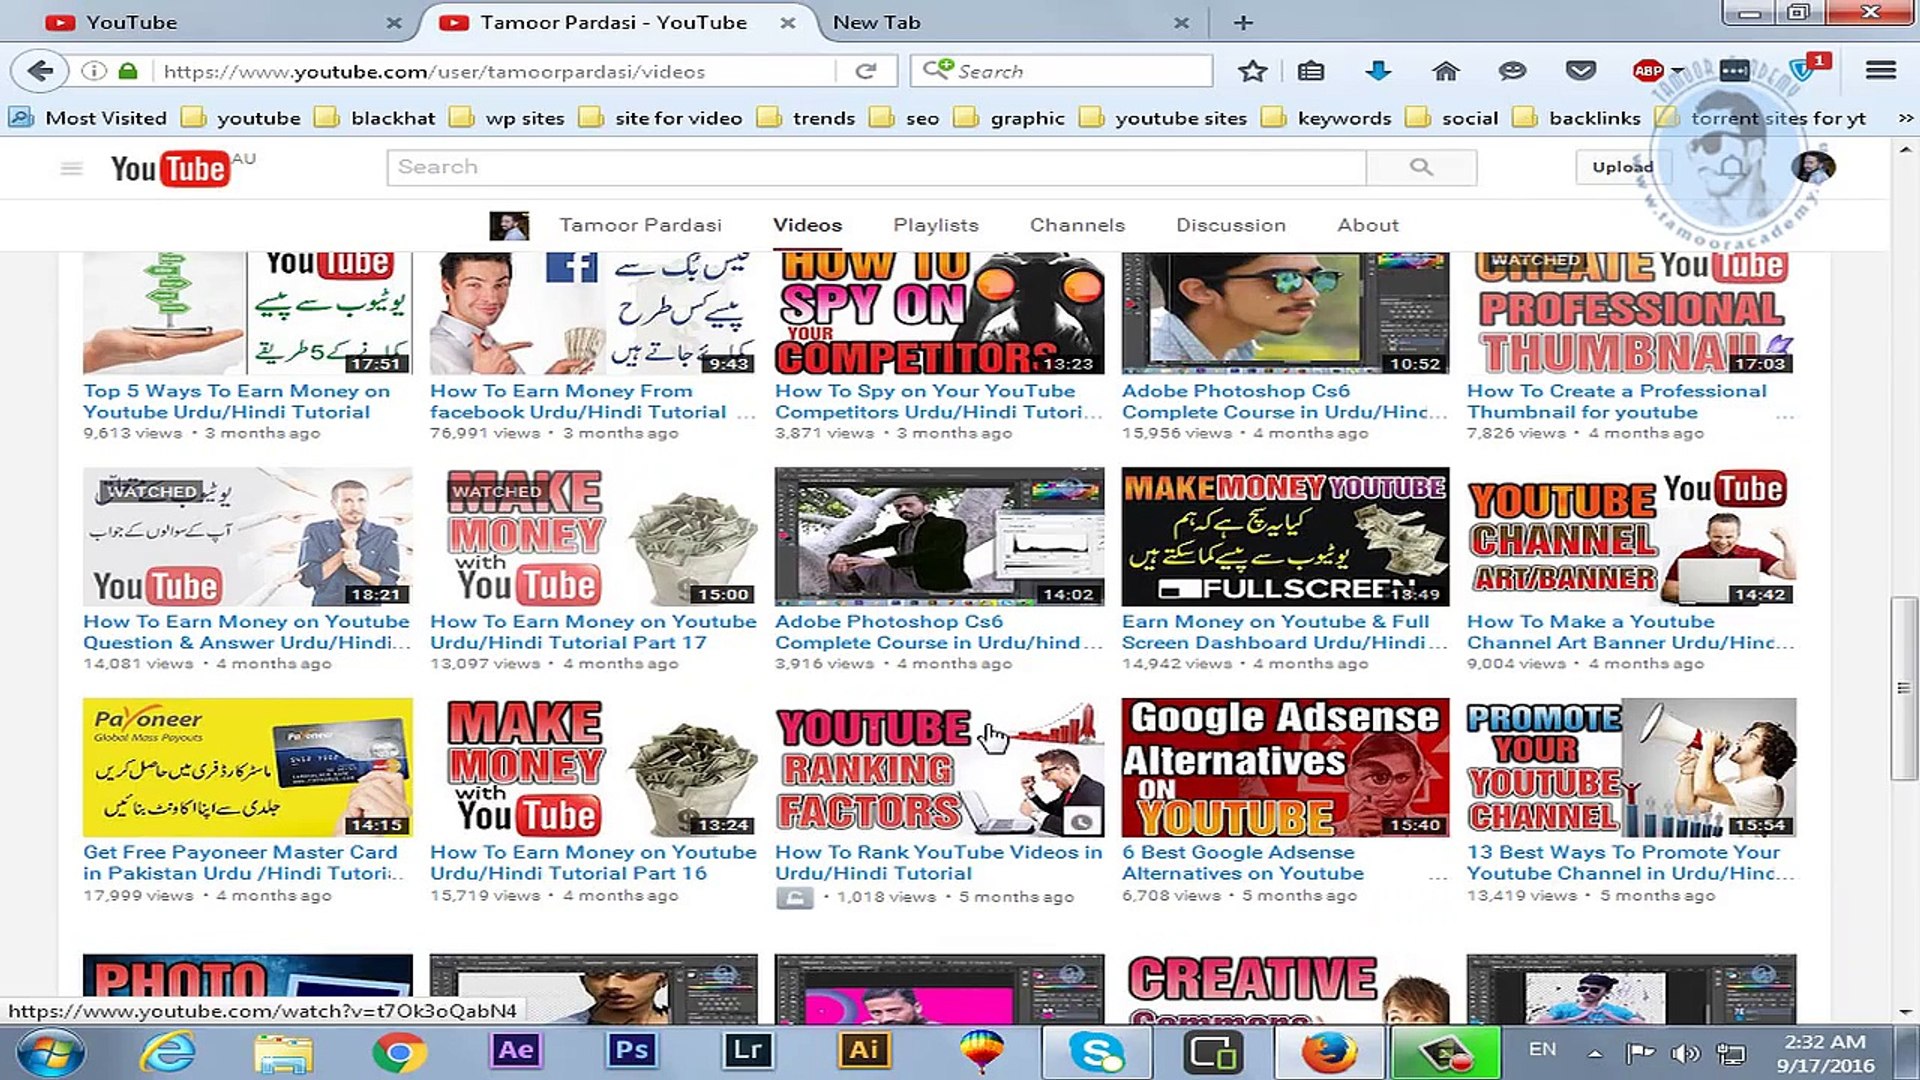Click the Adblock Plus icon
Screen dimensions: 1920x1080
[1647, 71]
